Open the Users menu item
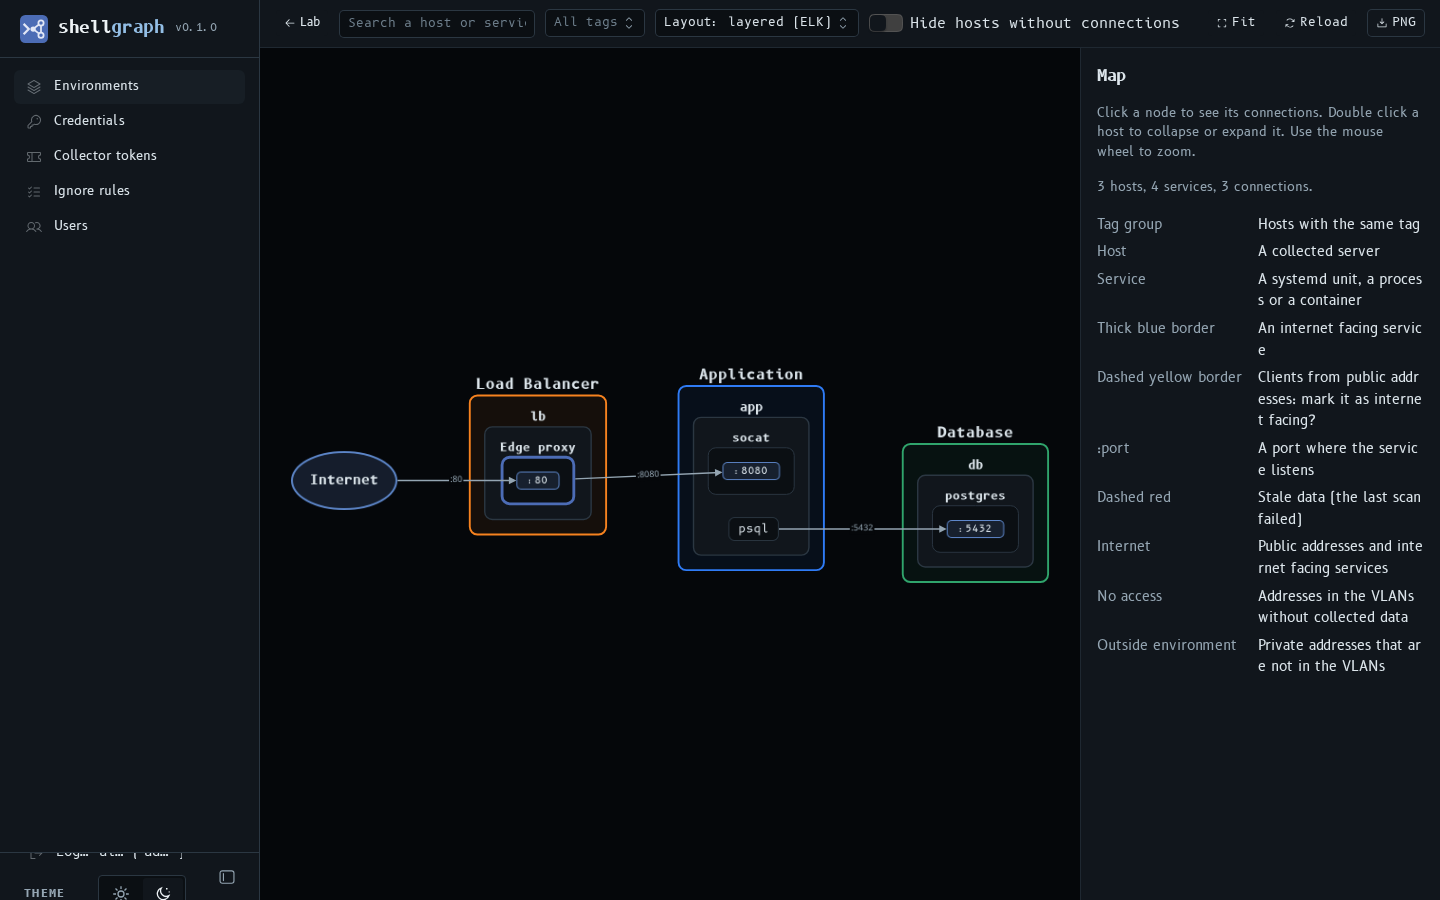Viewport: 1440px width, 900px height. (129, 226)
